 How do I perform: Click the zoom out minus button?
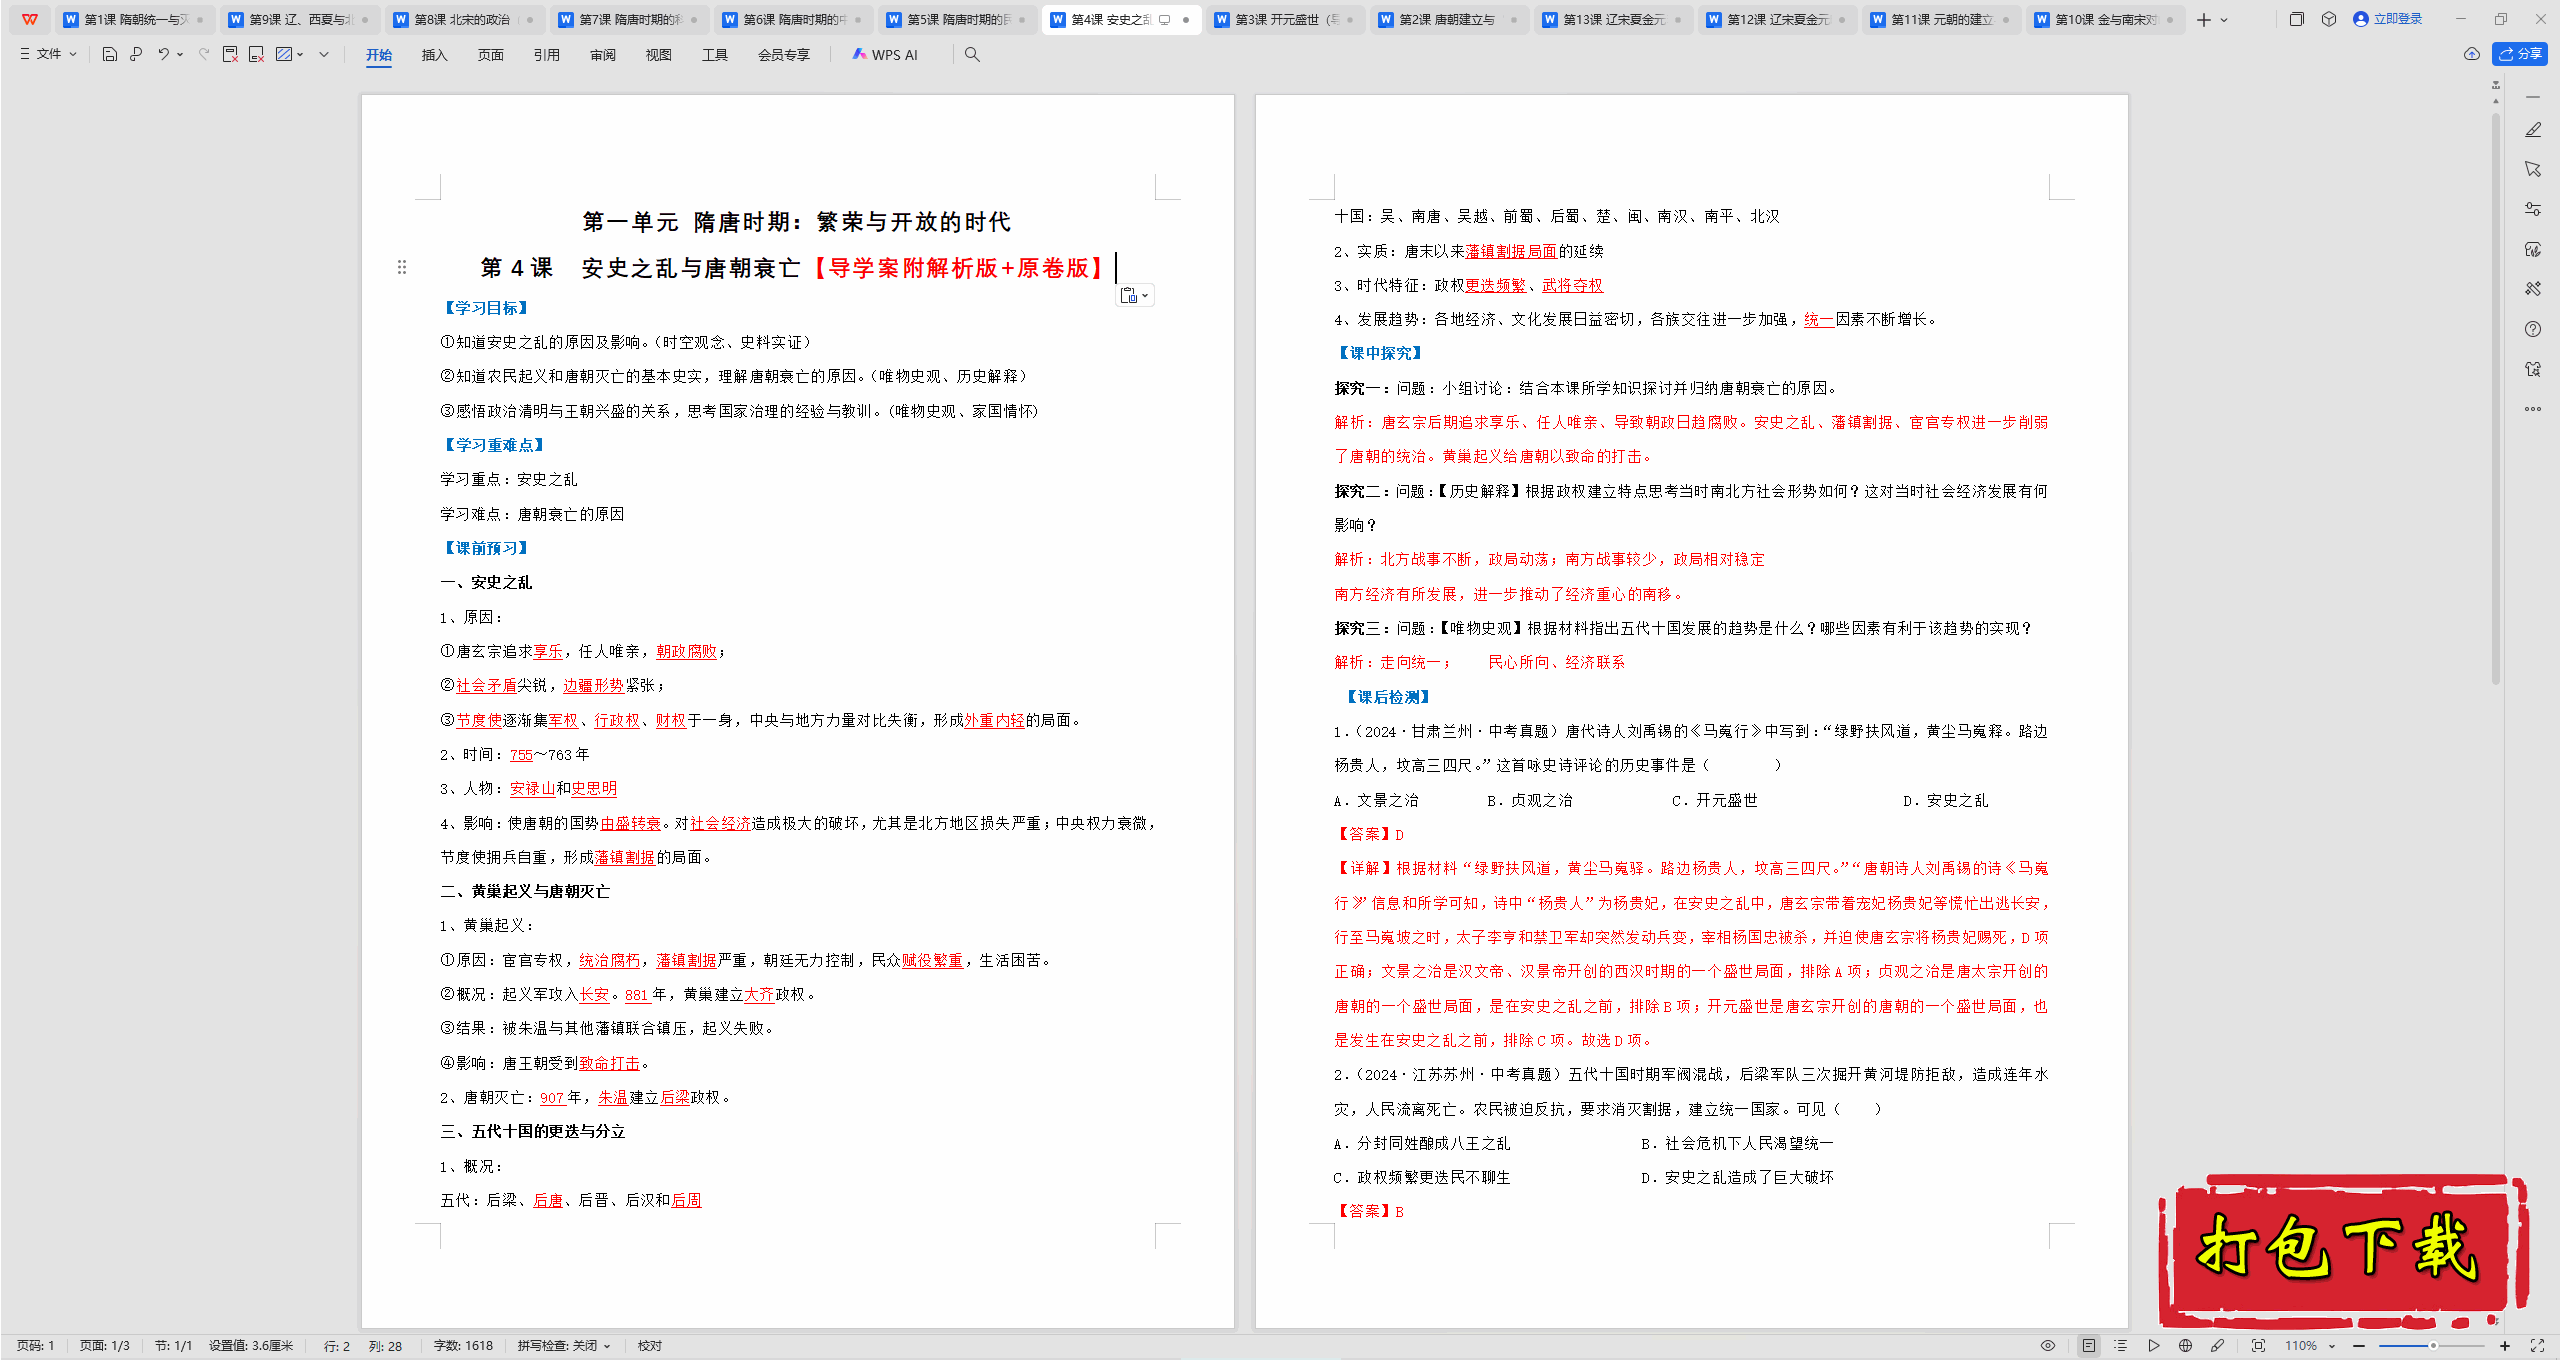(x=2359, y=1346)
